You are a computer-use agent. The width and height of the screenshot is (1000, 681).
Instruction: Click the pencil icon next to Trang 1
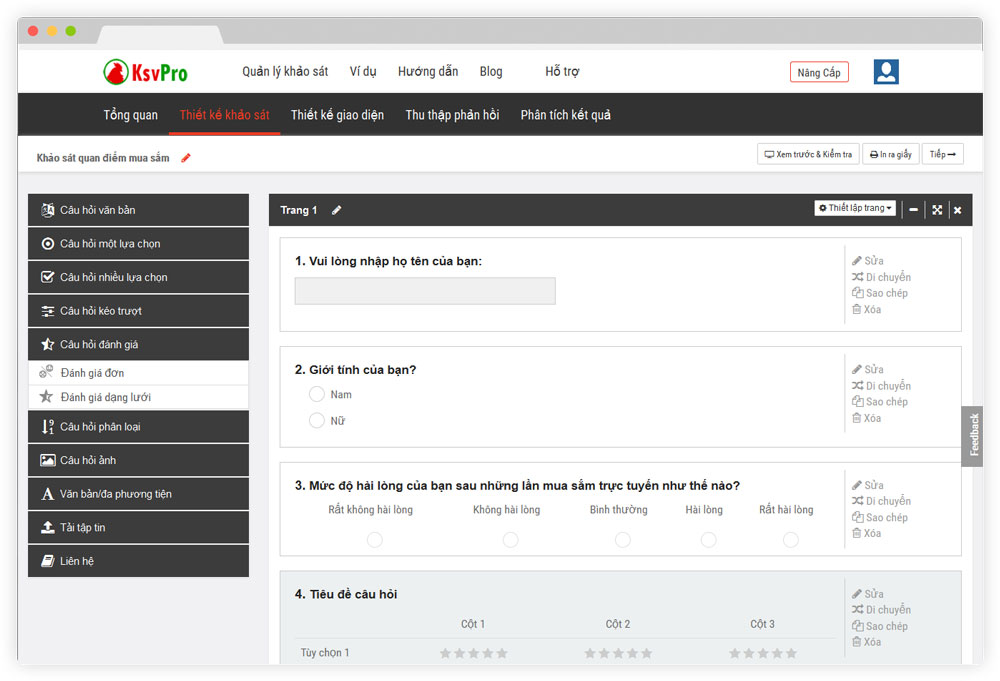coord(336,210)
